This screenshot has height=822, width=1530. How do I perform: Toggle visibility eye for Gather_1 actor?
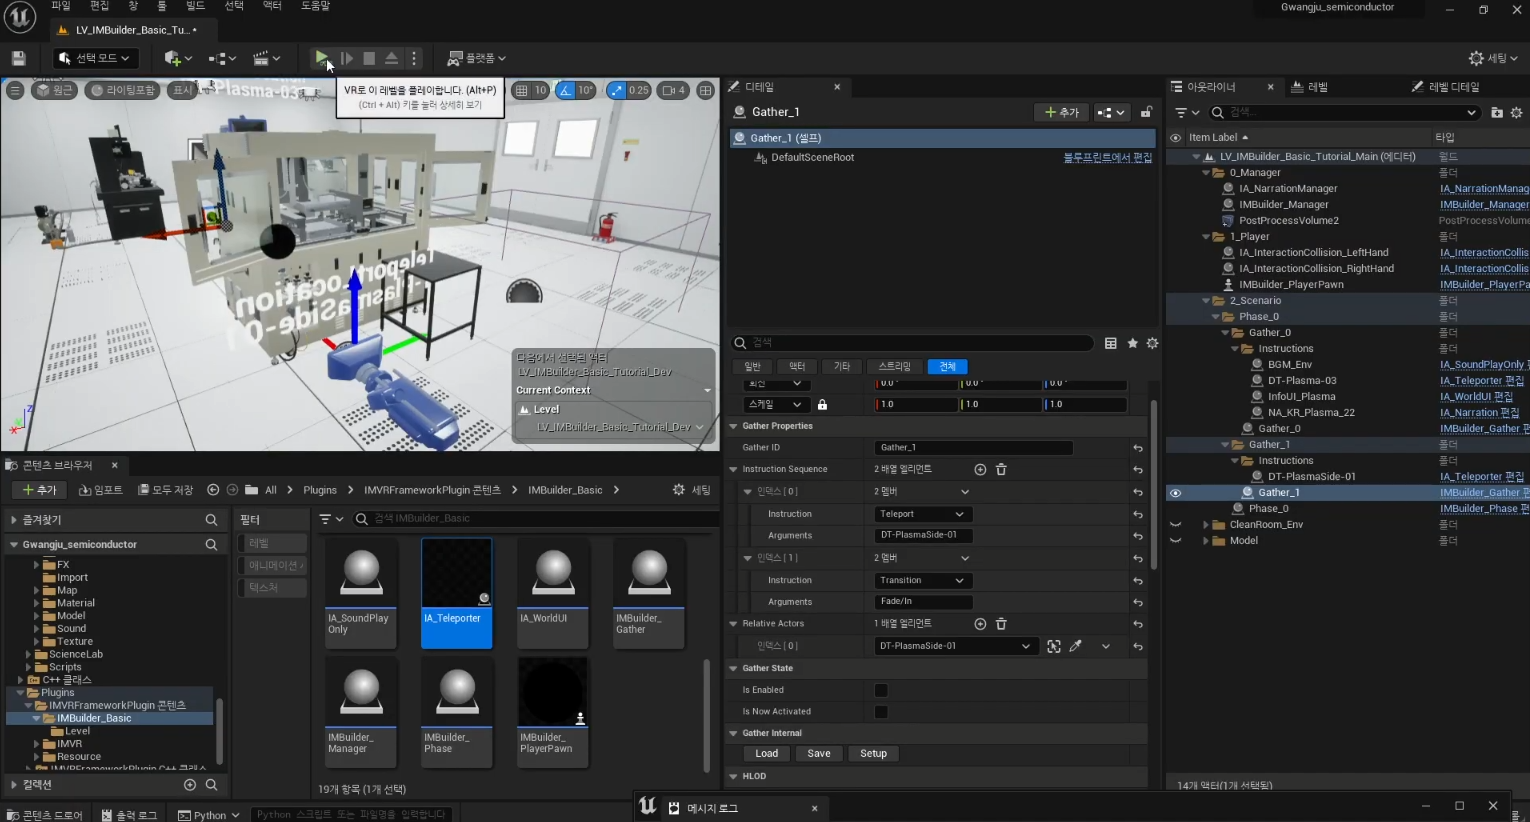(1176, 493)
